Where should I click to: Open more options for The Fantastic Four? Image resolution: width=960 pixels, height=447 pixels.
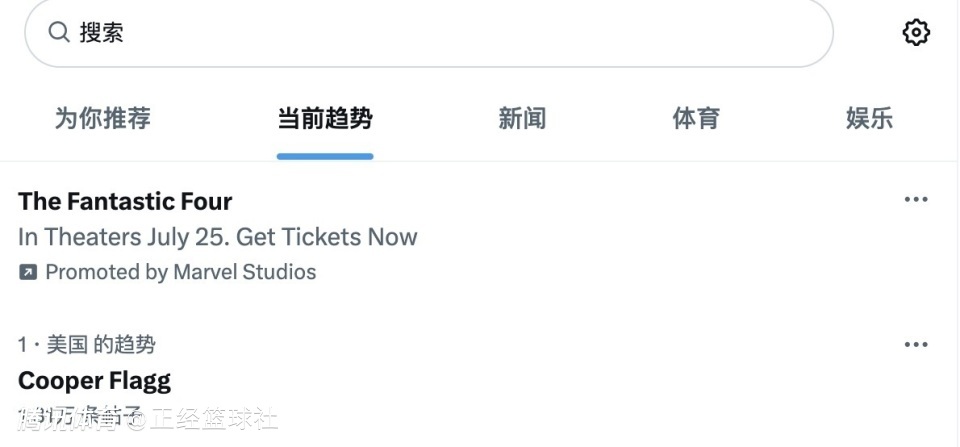pyautogui.click(x=916, y=199)
